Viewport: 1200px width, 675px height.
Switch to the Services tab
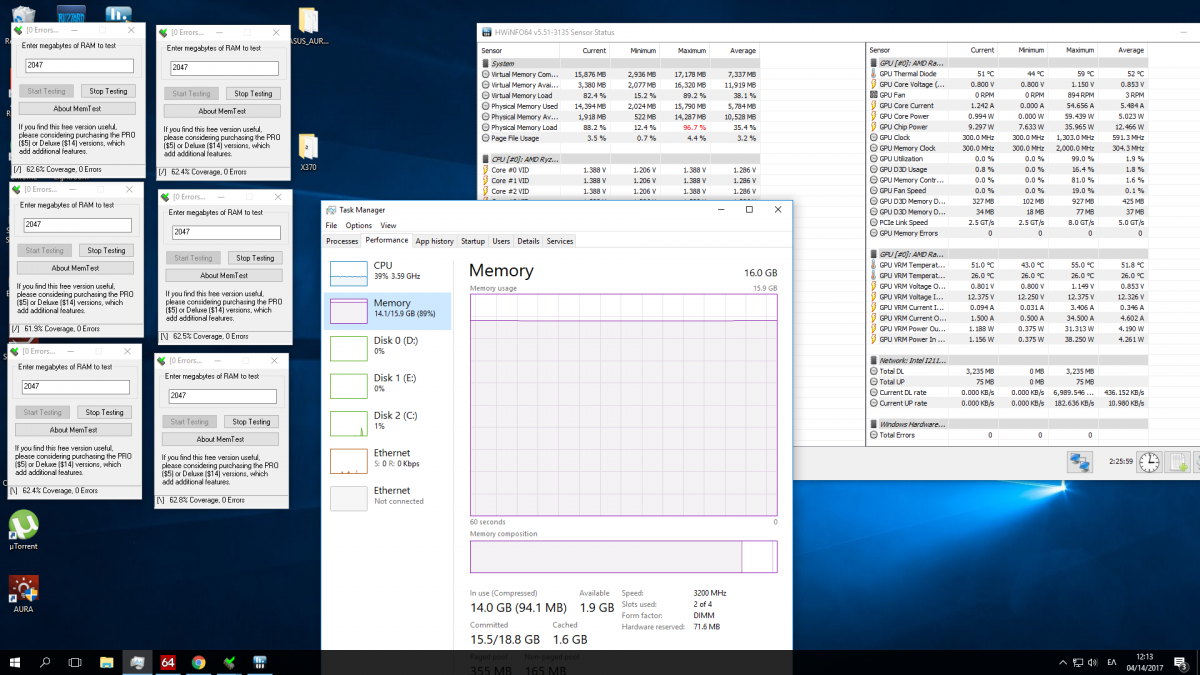tap(560, 241)
